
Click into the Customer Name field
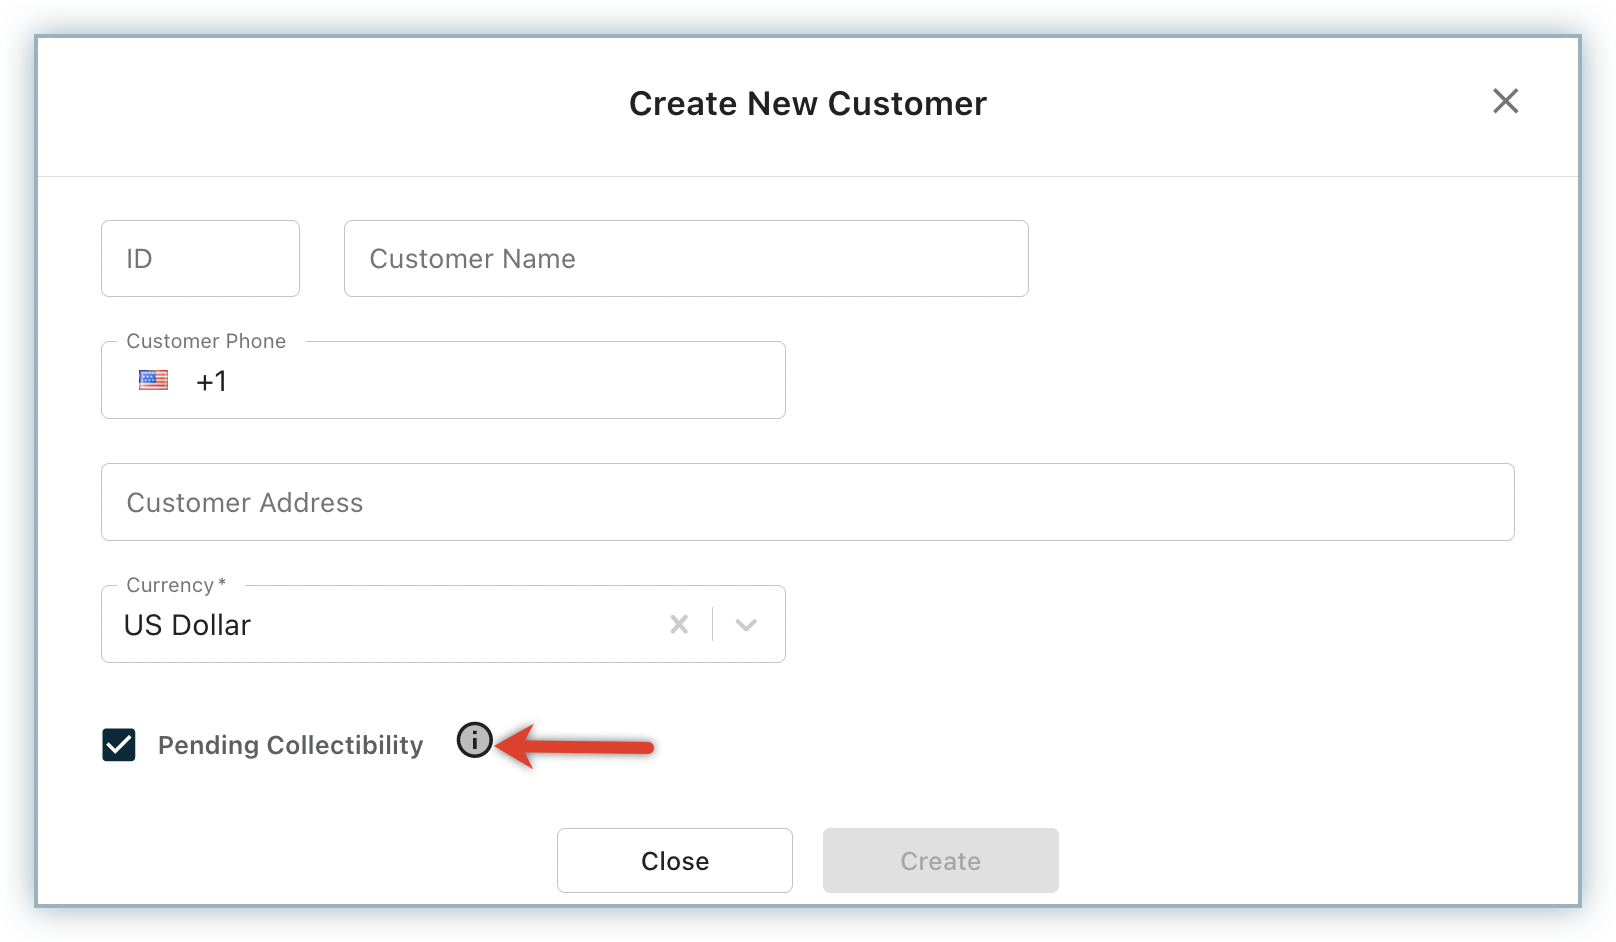tap(686, 259)
